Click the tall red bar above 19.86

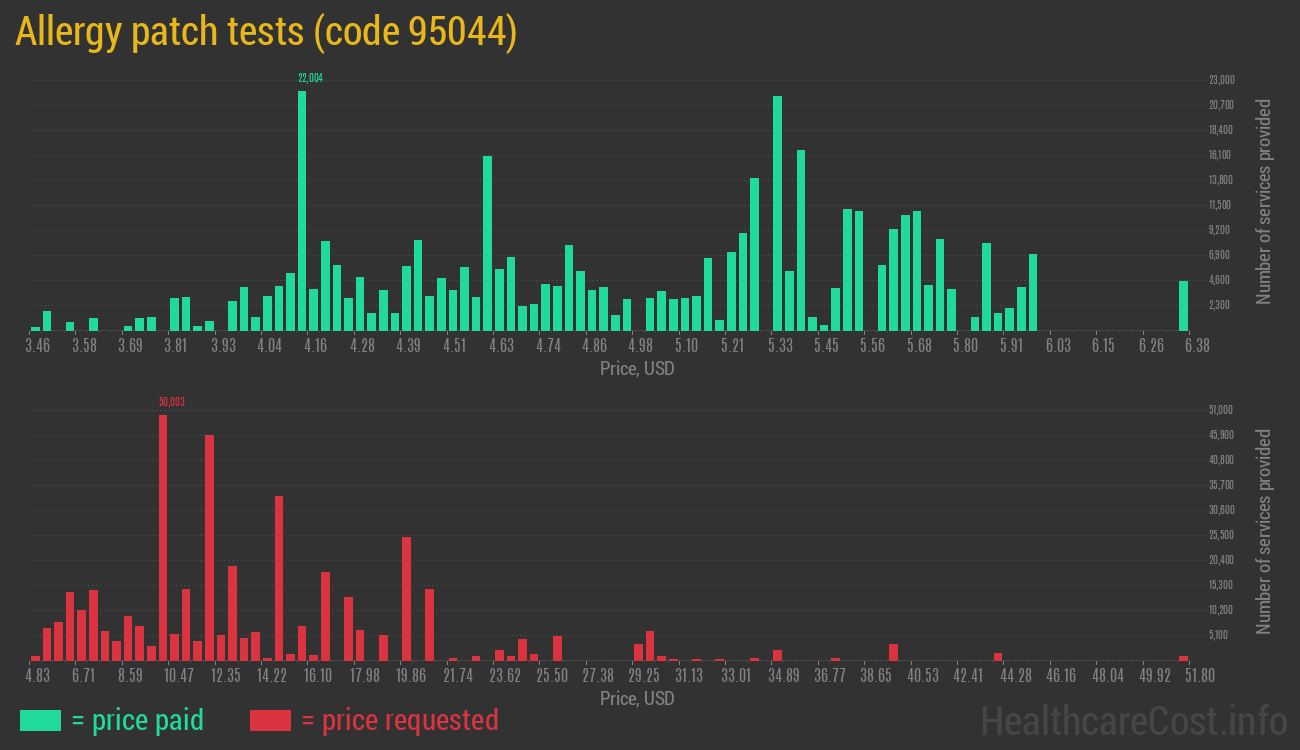click(x=406, y=598)
